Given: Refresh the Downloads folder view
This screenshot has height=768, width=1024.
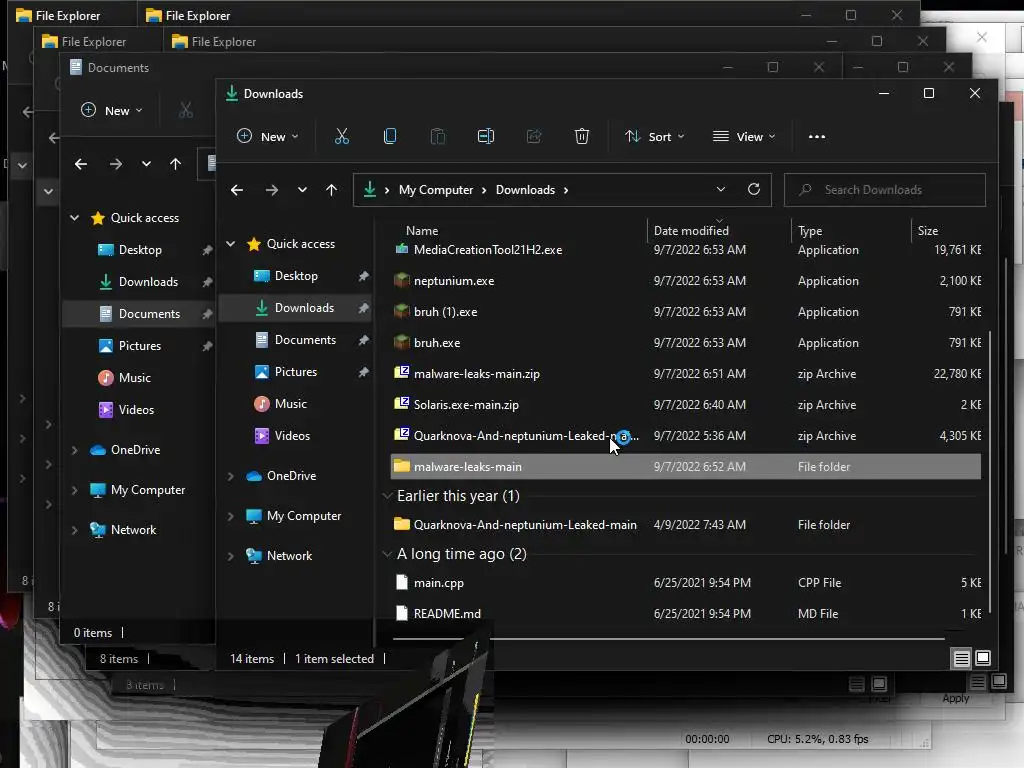Looking at the screenshot, I should click(x=754, y=189).
